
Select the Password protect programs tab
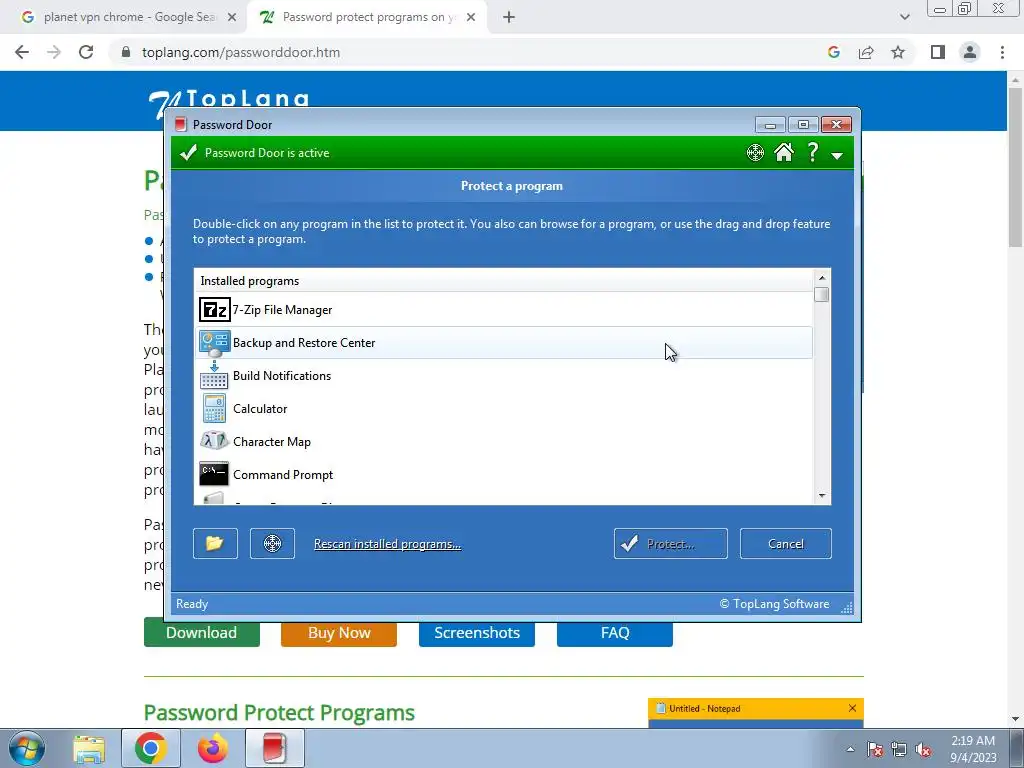pos(368,17)
